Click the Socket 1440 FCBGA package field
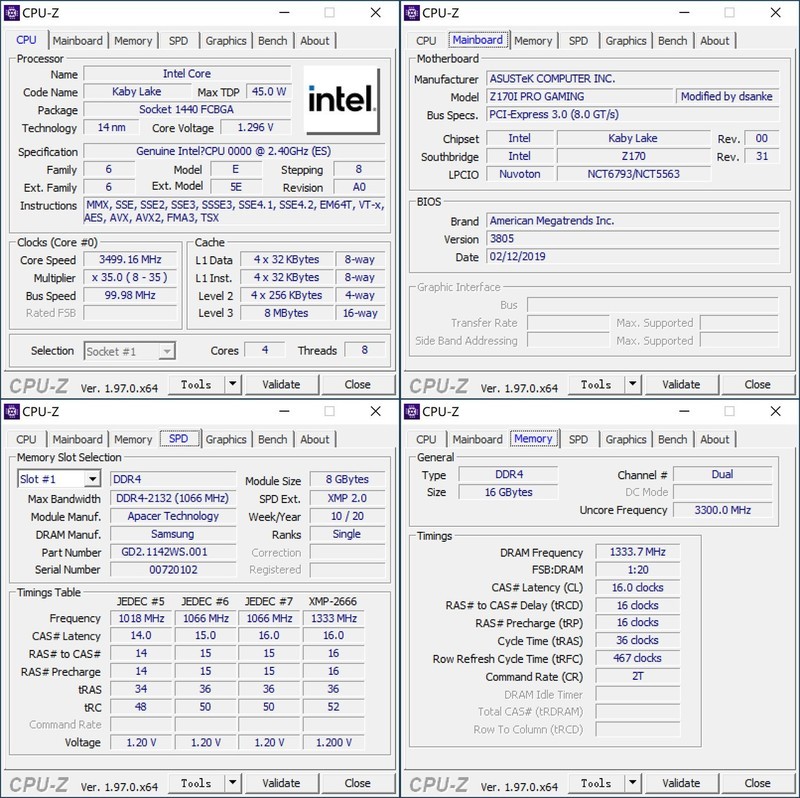The height and width of the screenshot is (798, 800). (x=187, y=110)
